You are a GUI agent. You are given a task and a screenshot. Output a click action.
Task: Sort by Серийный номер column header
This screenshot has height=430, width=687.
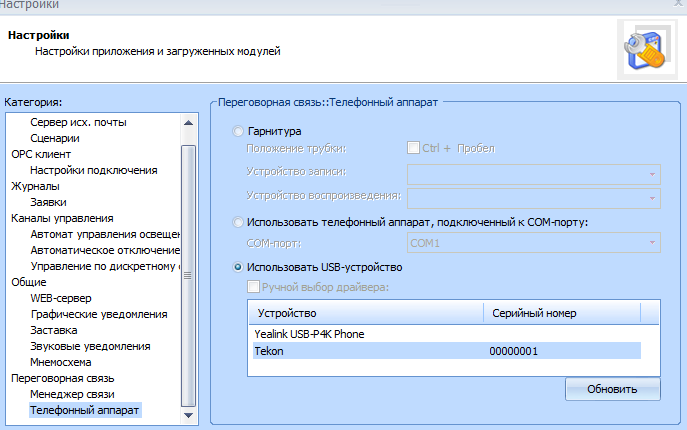coord(534,313)
